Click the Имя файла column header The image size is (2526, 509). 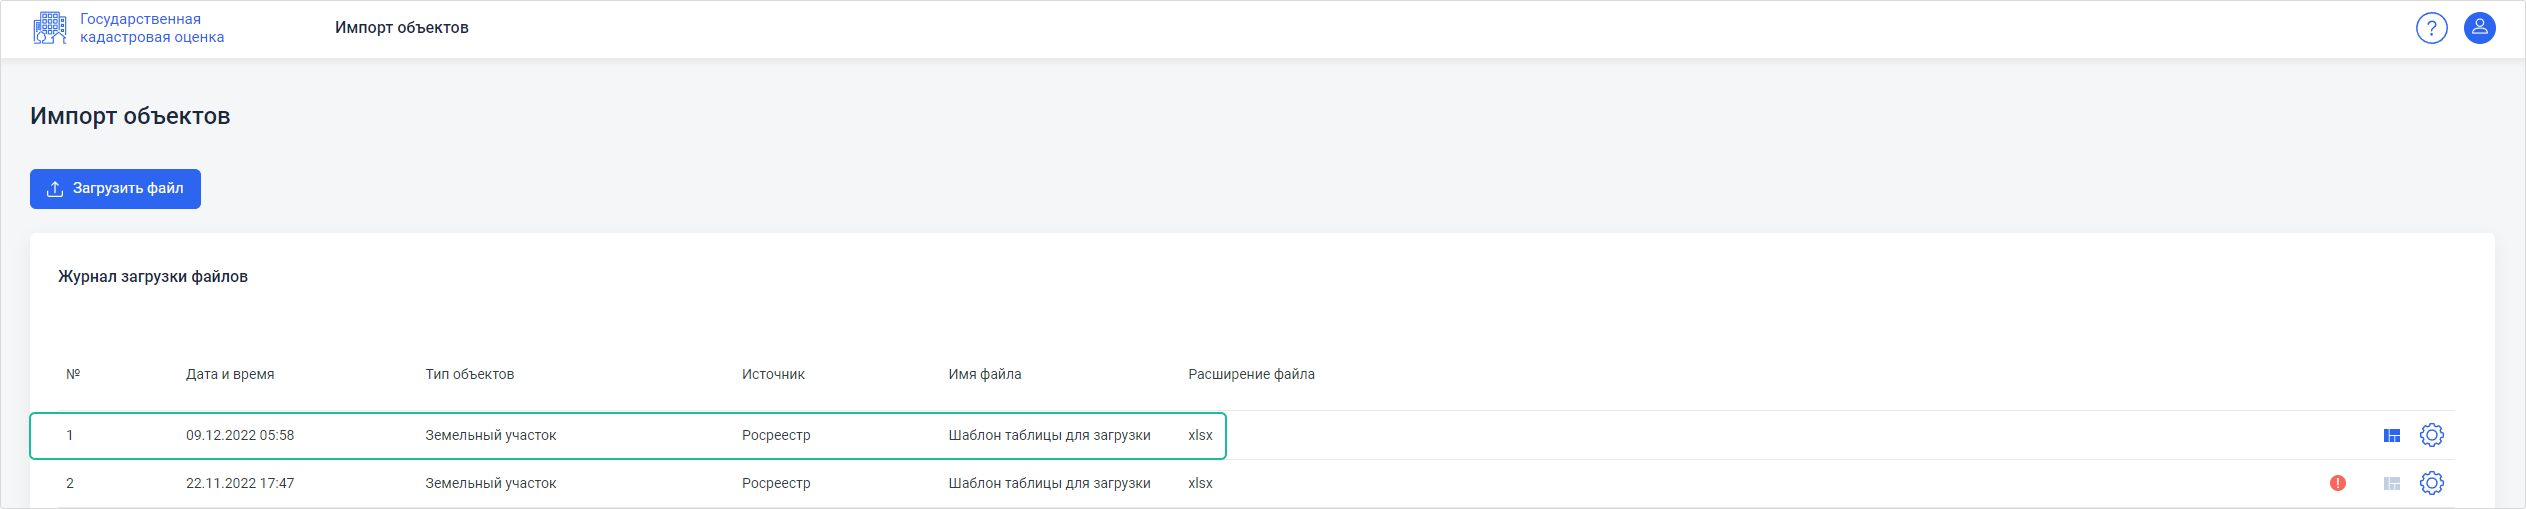pos(985,374)
